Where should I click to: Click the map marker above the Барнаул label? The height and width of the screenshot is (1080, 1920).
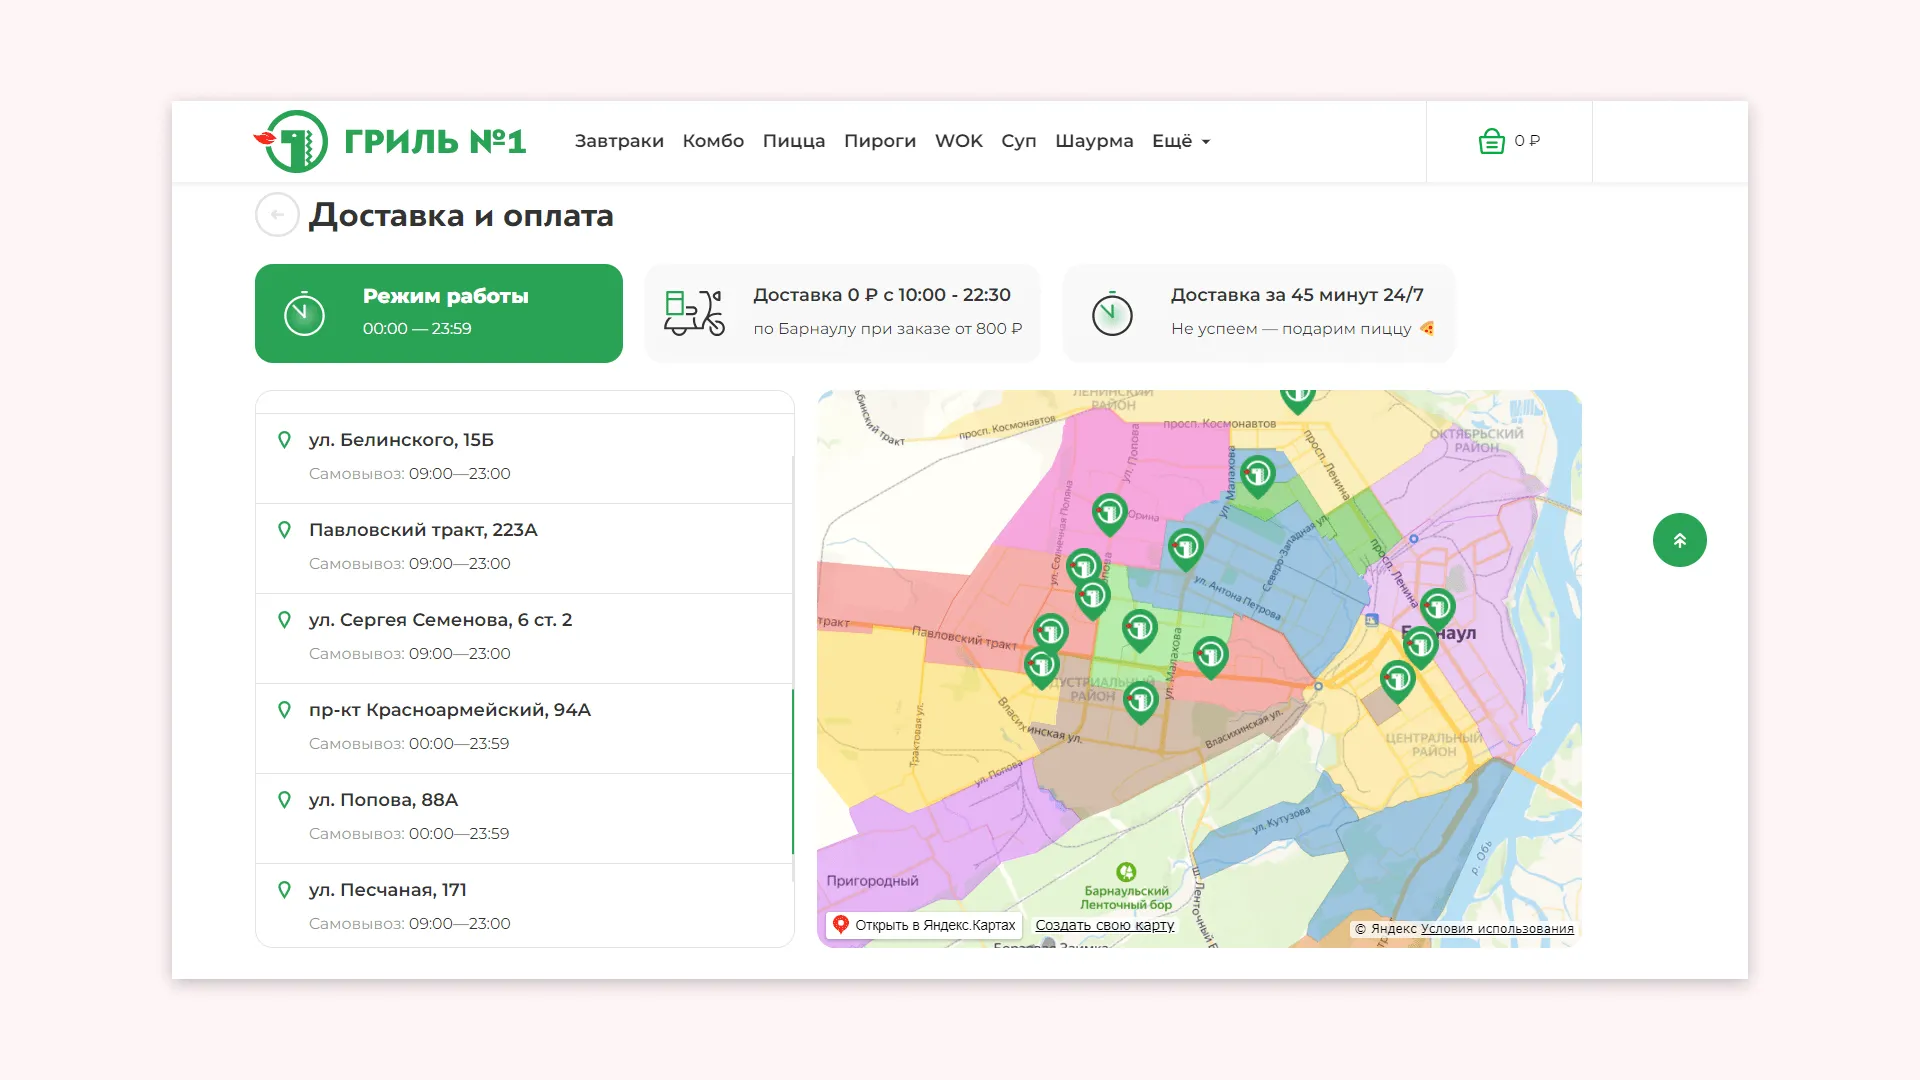point(1437,608)
